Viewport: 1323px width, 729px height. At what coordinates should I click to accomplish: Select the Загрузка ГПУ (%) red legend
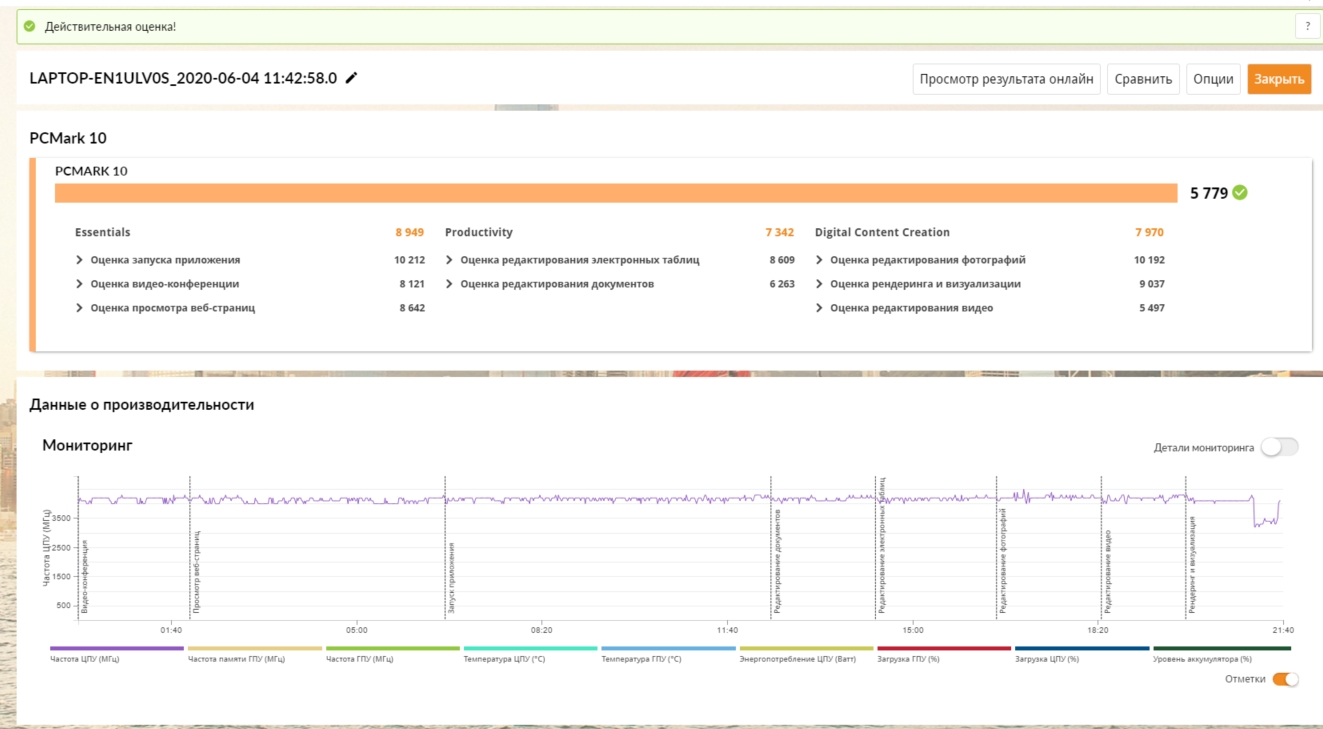944,654
